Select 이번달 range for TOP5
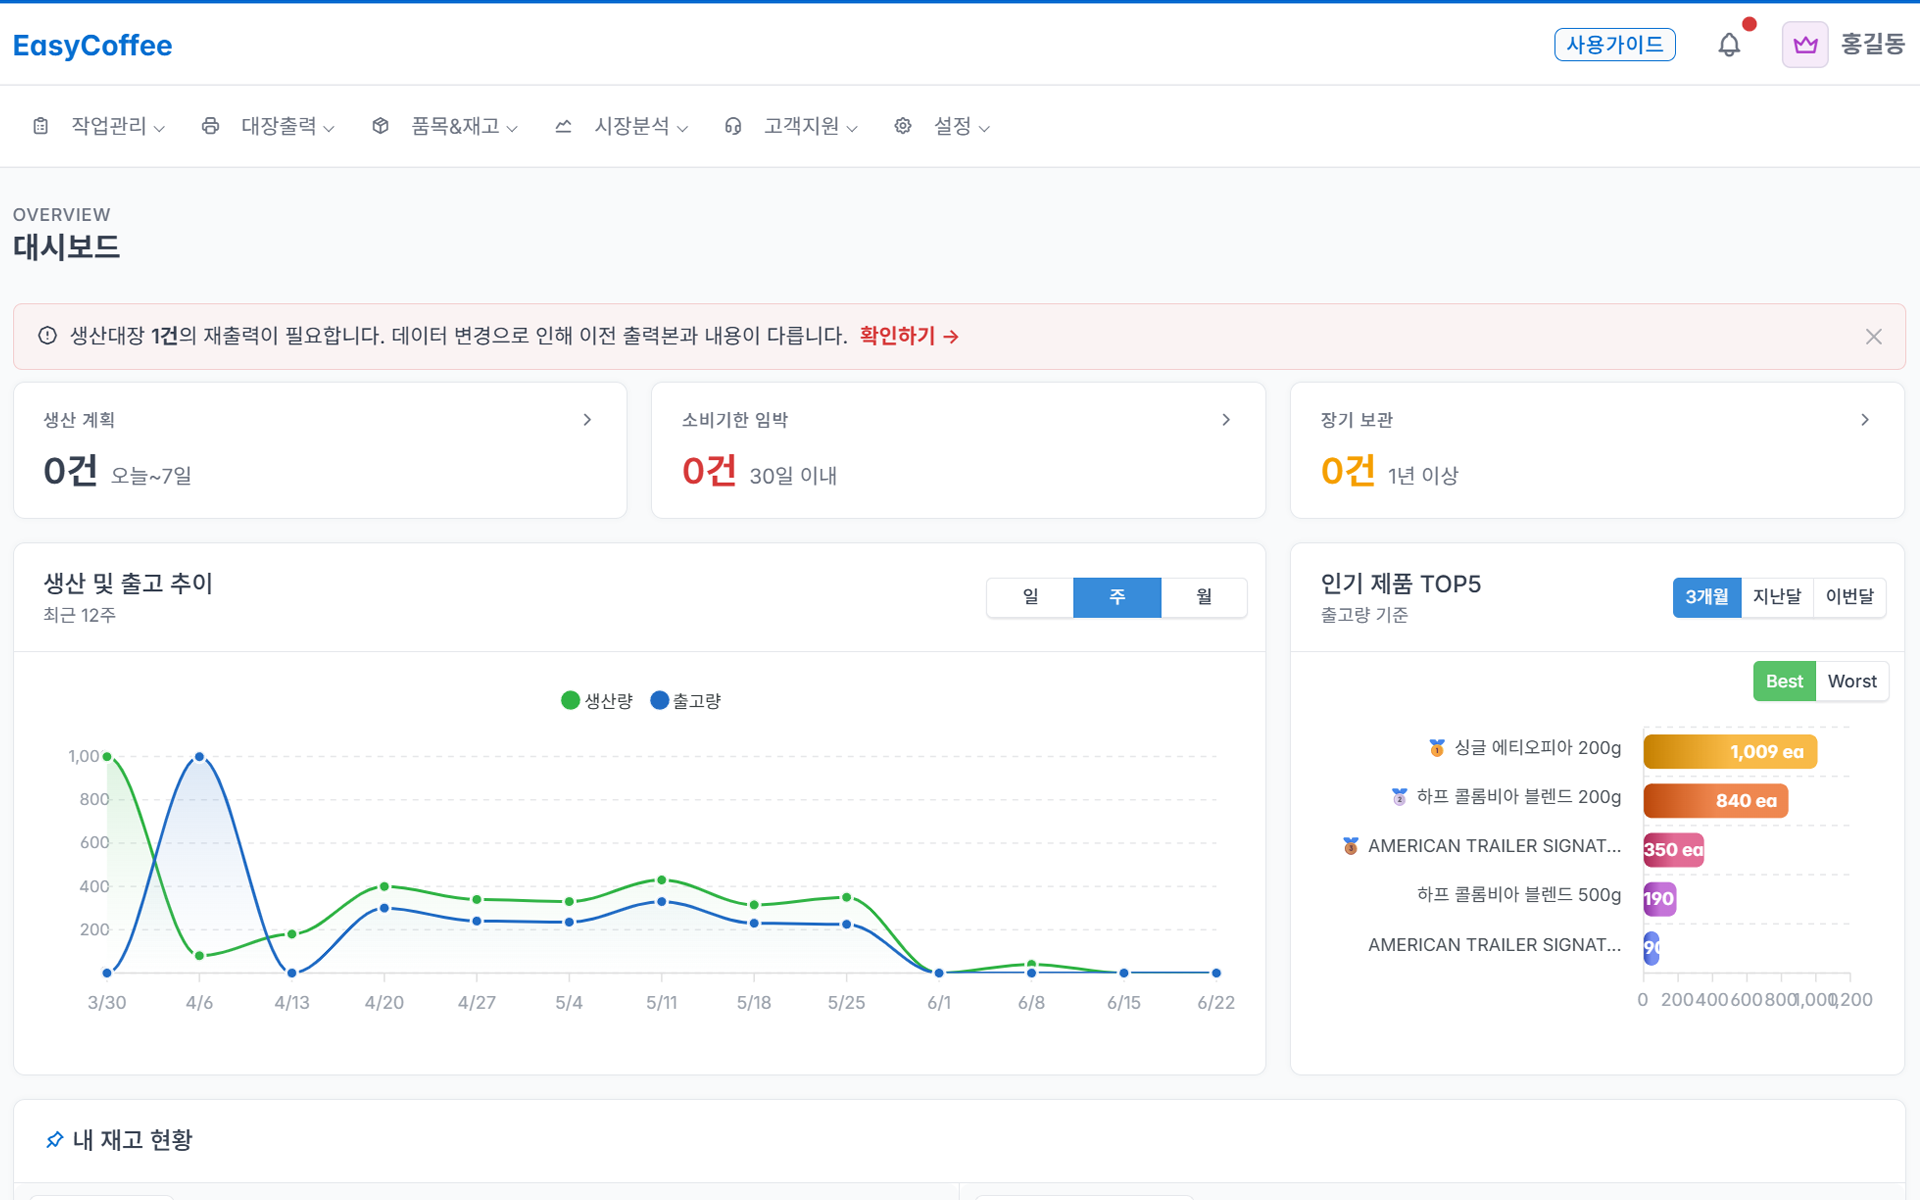The image size is (1920, 1200). pyautogui.click(x=1850, y=597)
